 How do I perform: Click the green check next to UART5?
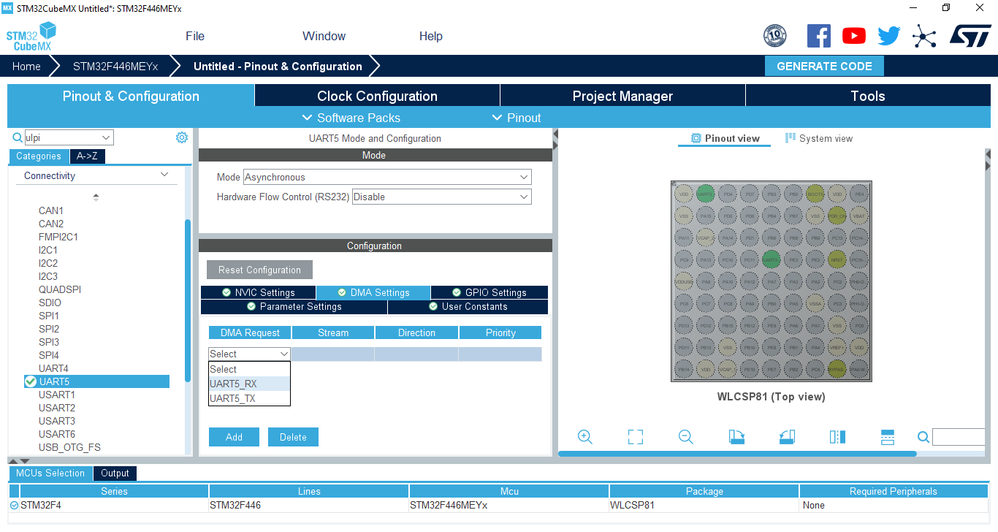[30, 381]
